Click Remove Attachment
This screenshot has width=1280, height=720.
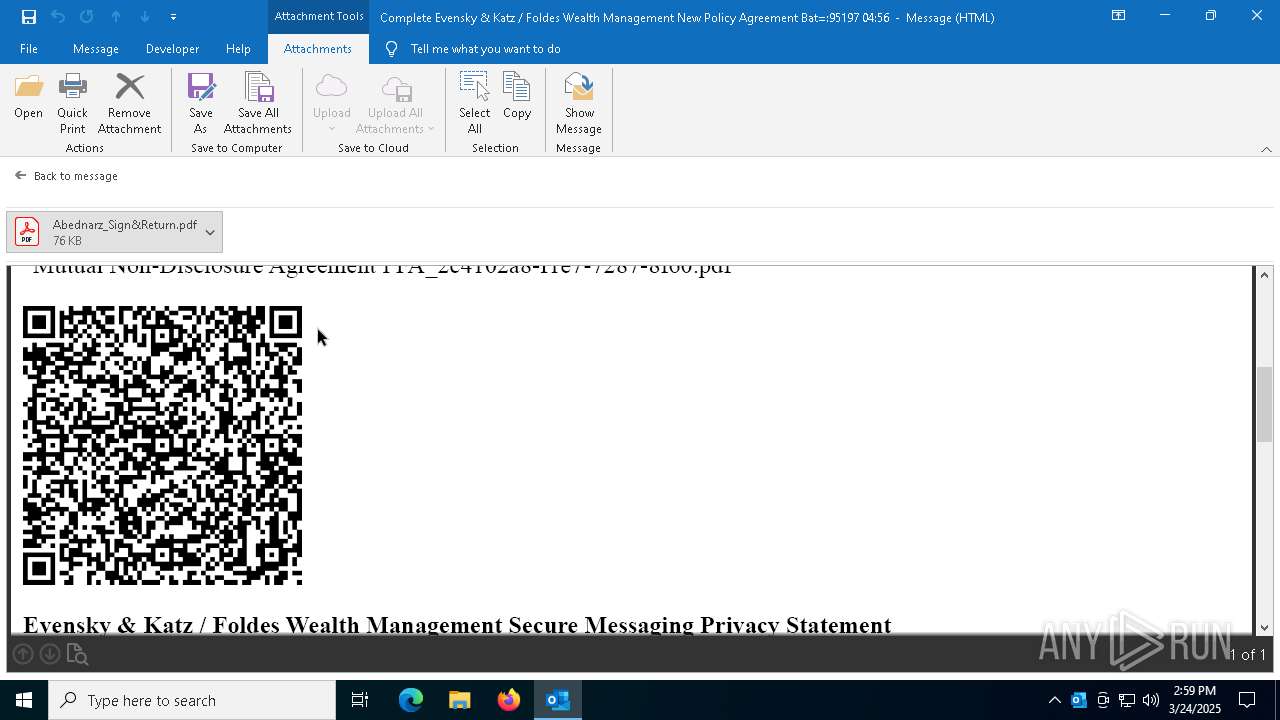pyautogui.click(x=129, y=104)
